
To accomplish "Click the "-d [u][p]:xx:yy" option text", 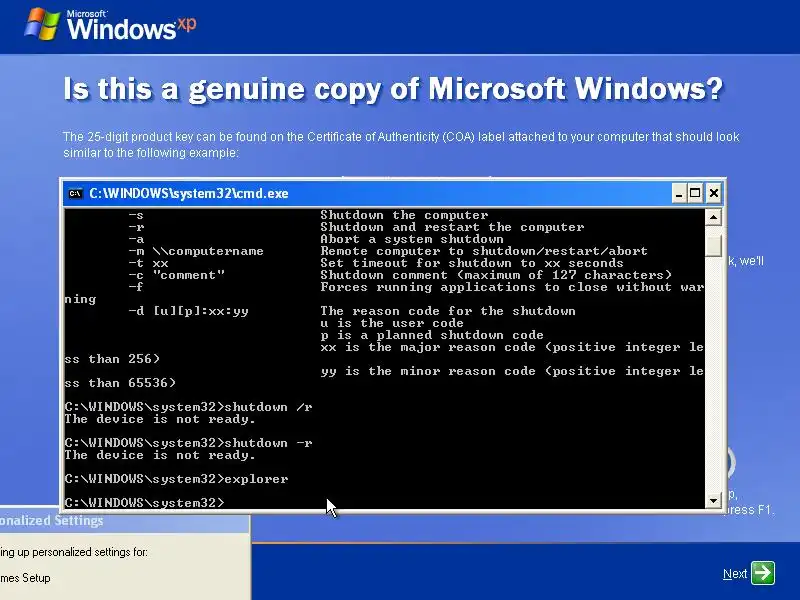I will (x=188, y=311).
